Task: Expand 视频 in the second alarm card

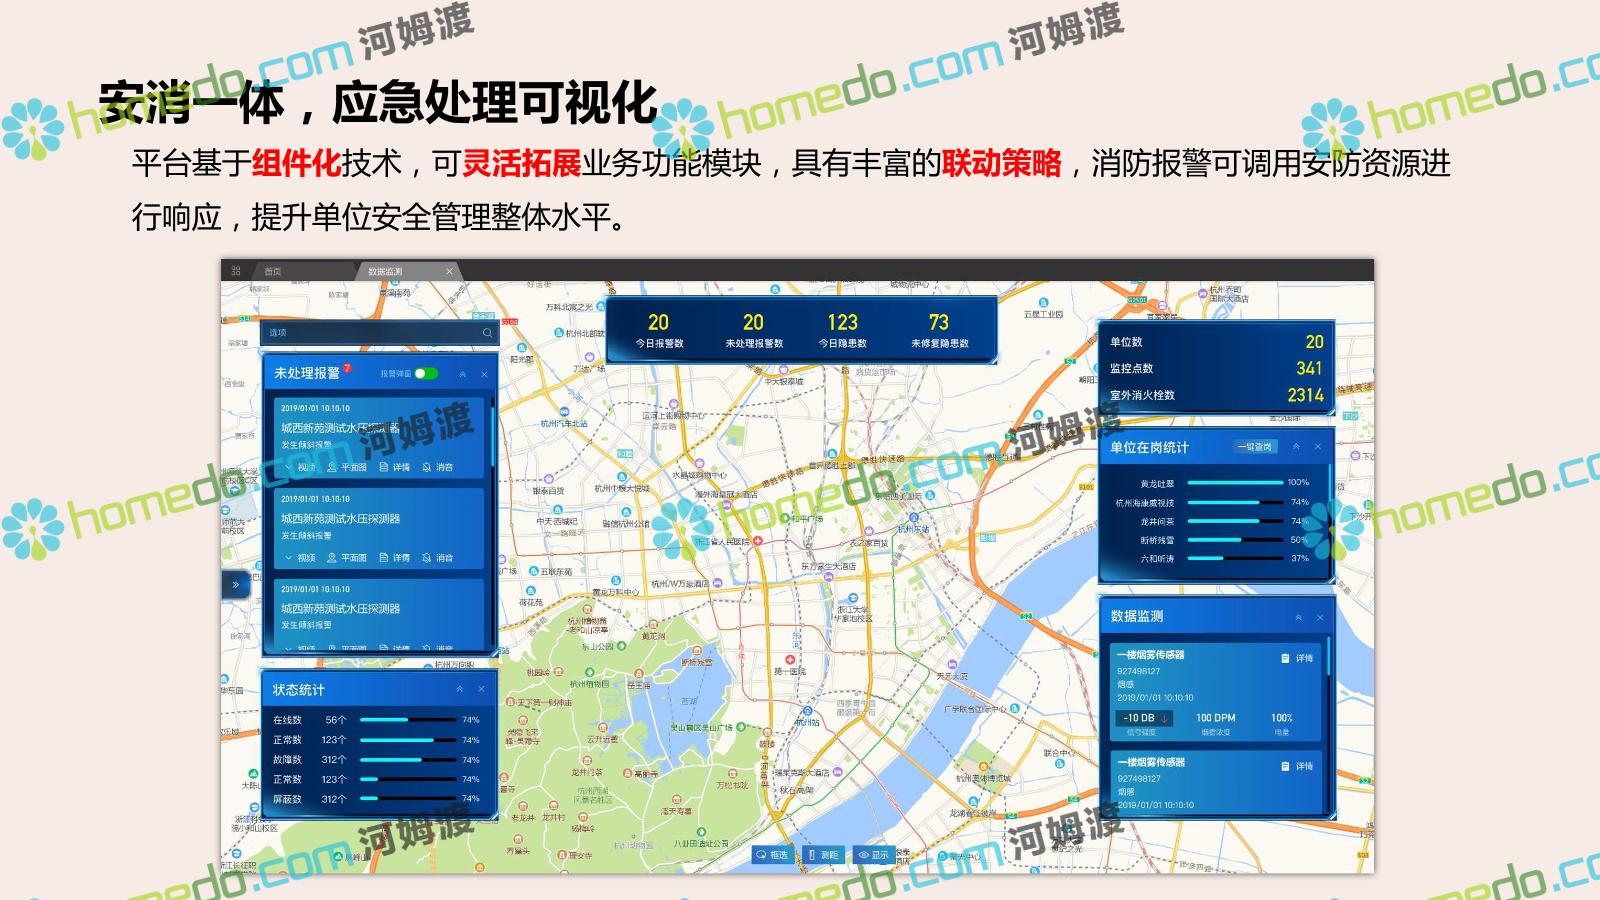Action: pos(301,558)
